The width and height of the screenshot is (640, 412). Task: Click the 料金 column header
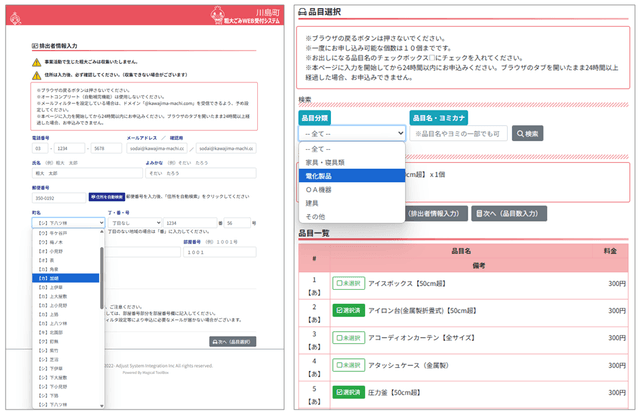point(610,251)
